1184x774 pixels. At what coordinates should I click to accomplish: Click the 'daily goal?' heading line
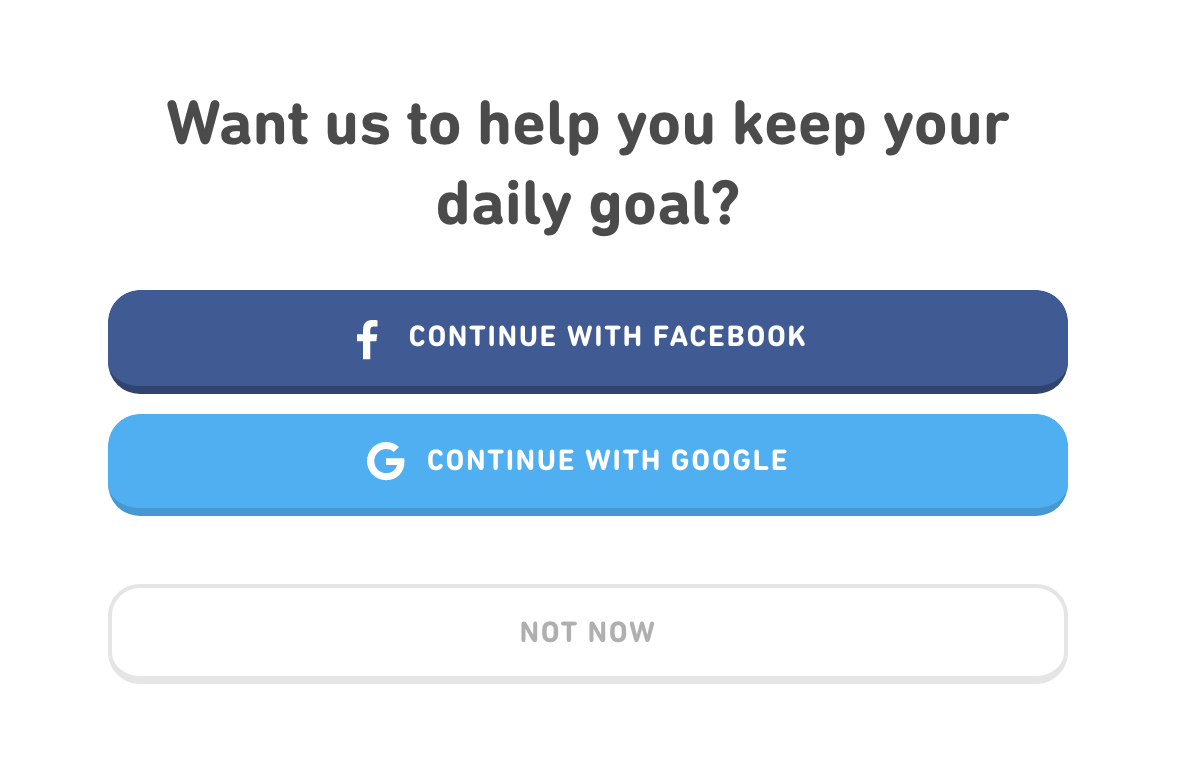[x=587, y=203]
